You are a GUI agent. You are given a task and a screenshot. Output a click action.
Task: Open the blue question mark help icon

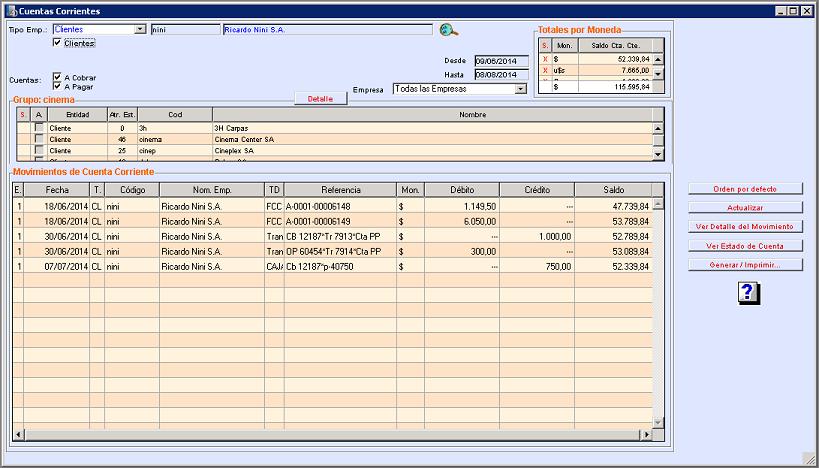click(x=749, y=294)
